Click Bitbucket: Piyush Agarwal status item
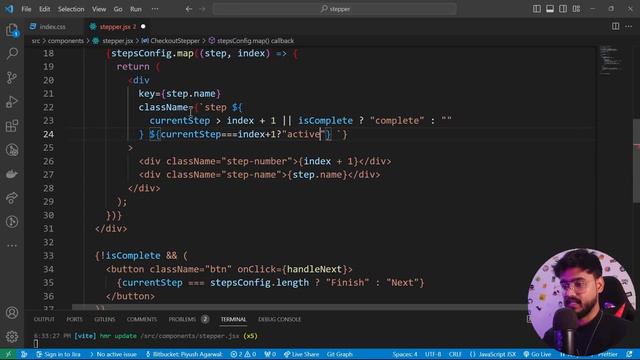 [x=184, y=354]
